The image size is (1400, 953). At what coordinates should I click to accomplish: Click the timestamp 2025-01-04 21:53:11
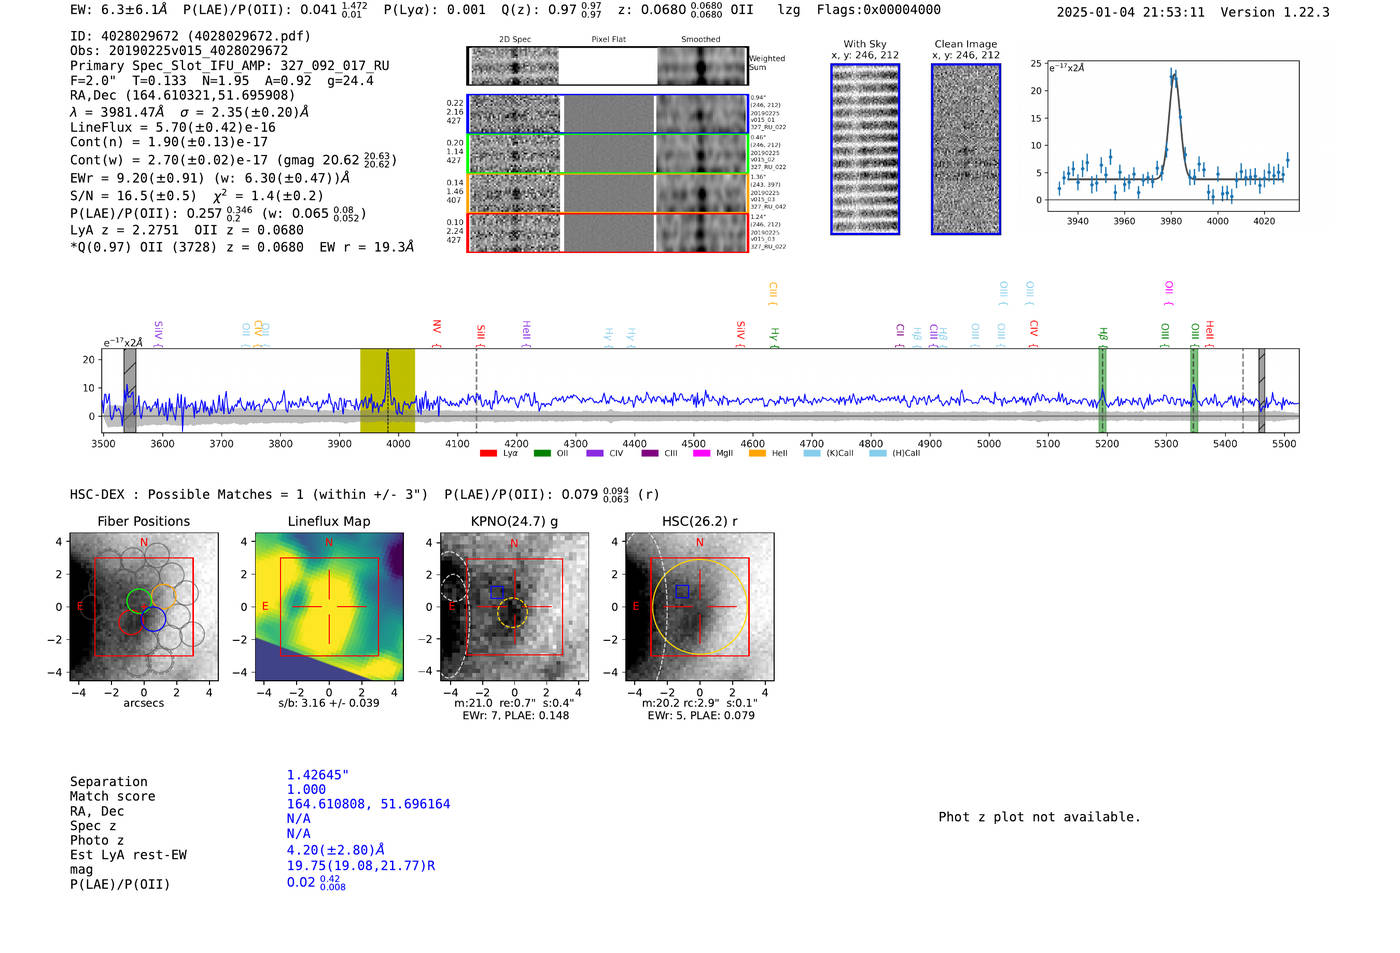point(1131,12)
